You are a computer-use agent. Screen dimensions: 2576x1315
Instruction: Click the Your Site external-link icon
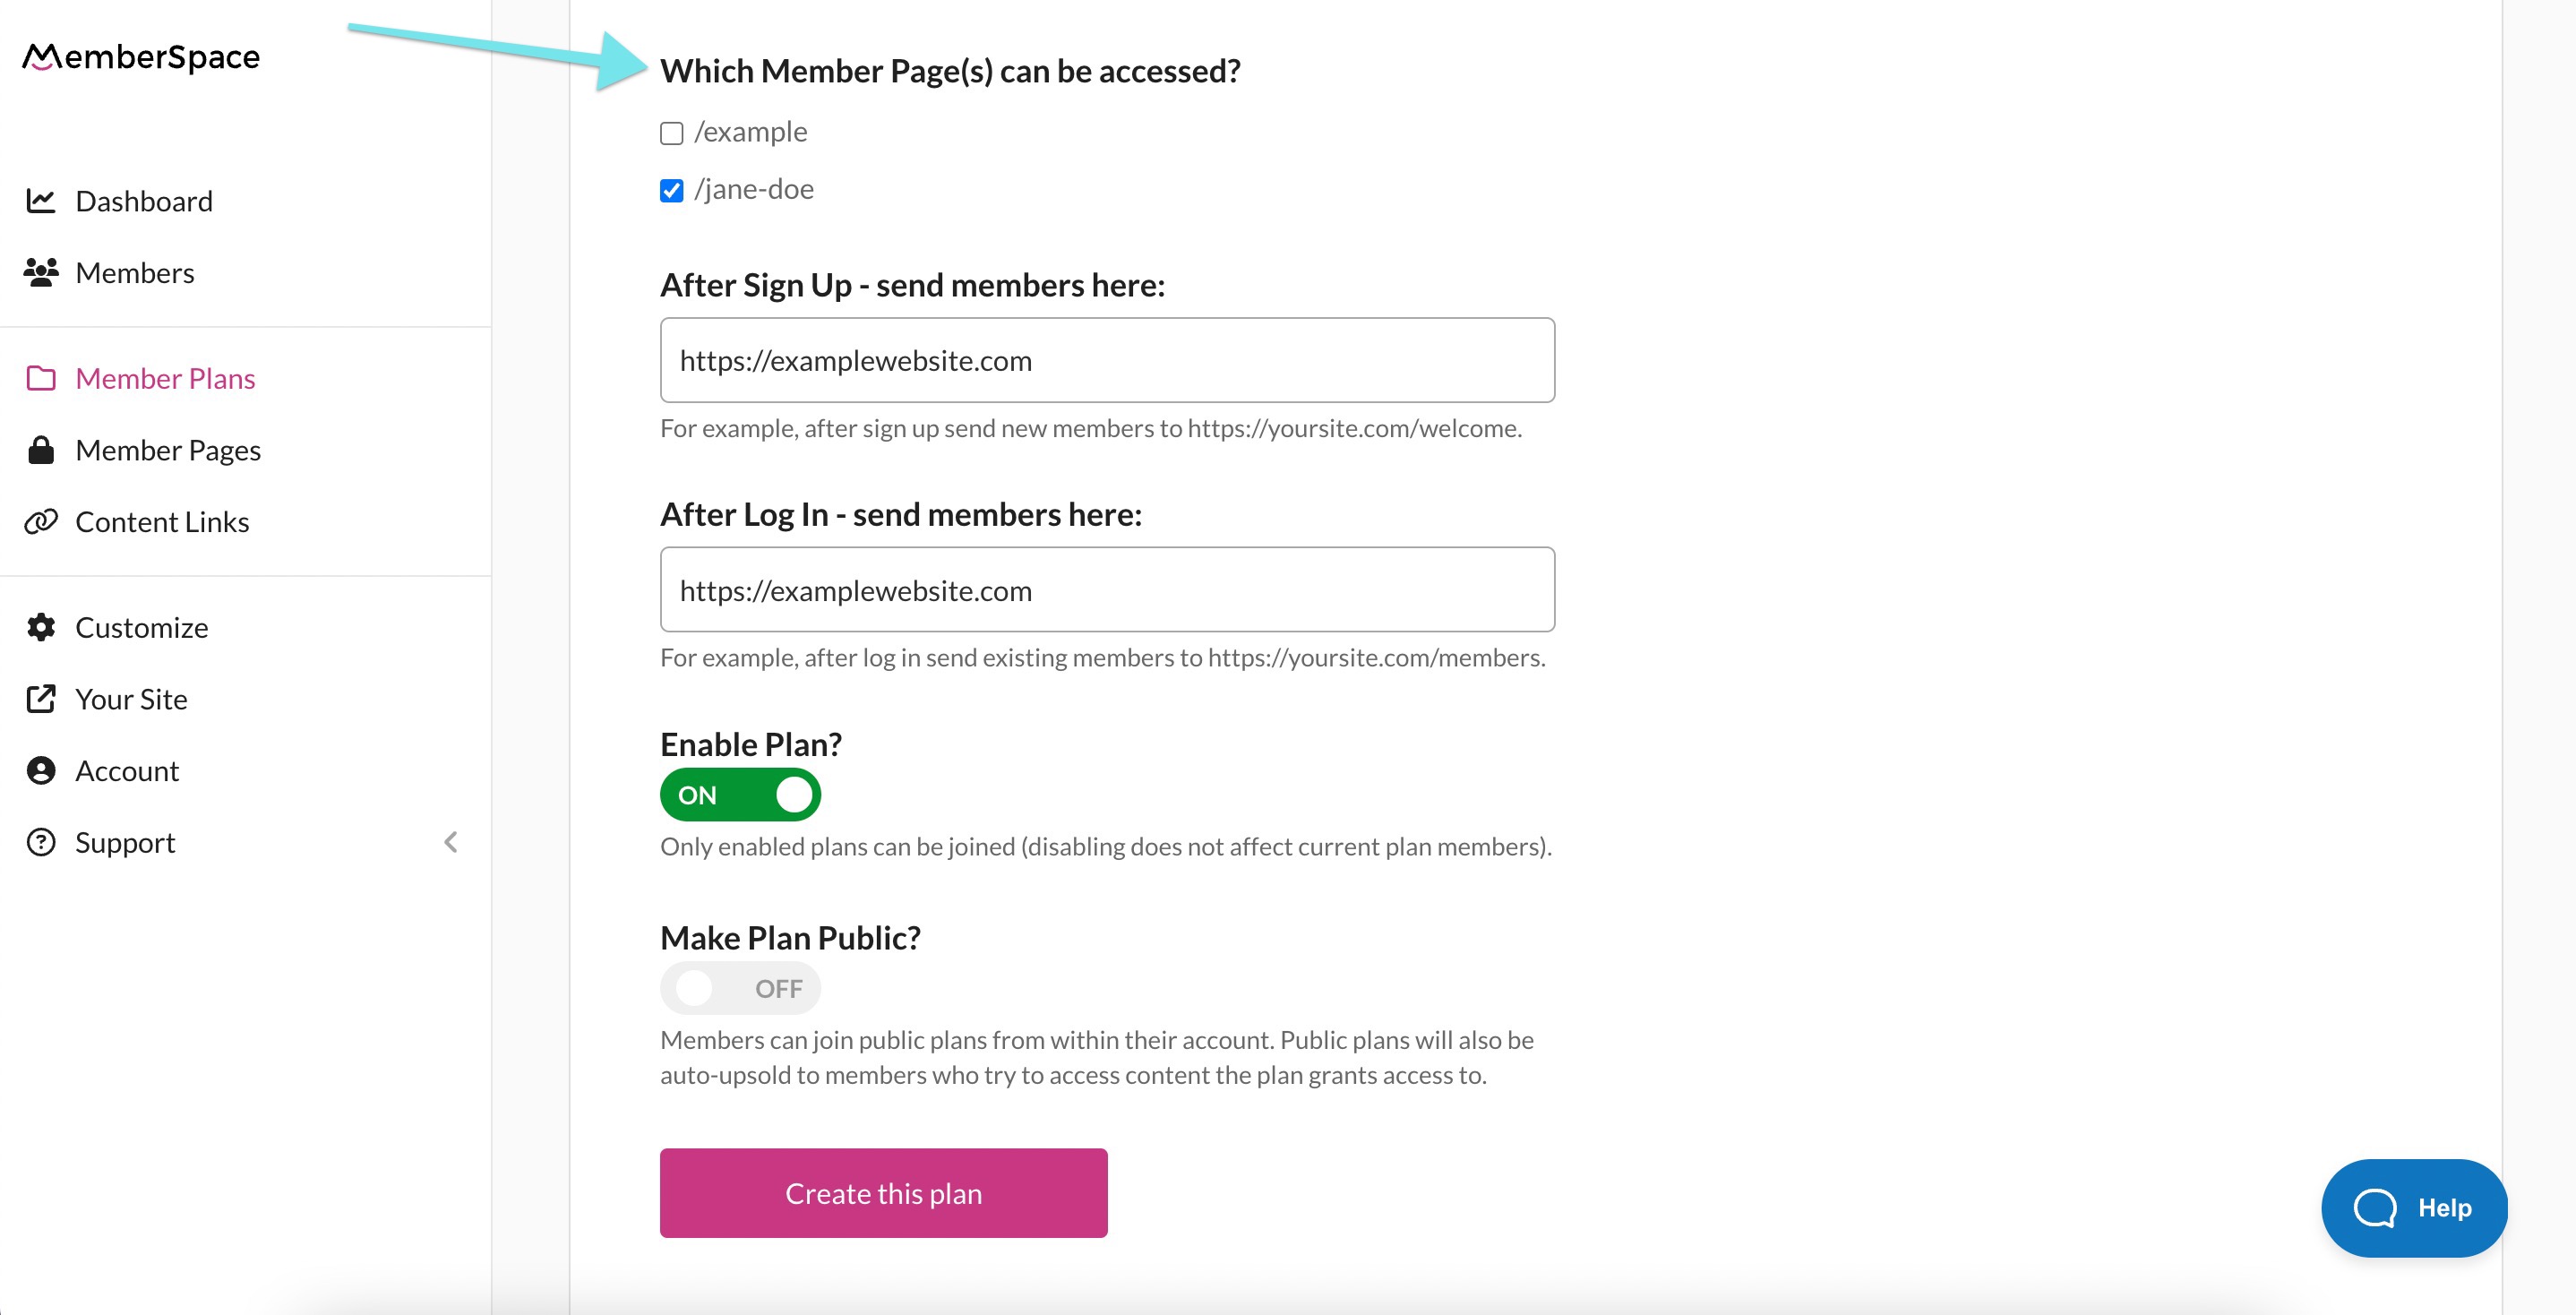point(41,698)
